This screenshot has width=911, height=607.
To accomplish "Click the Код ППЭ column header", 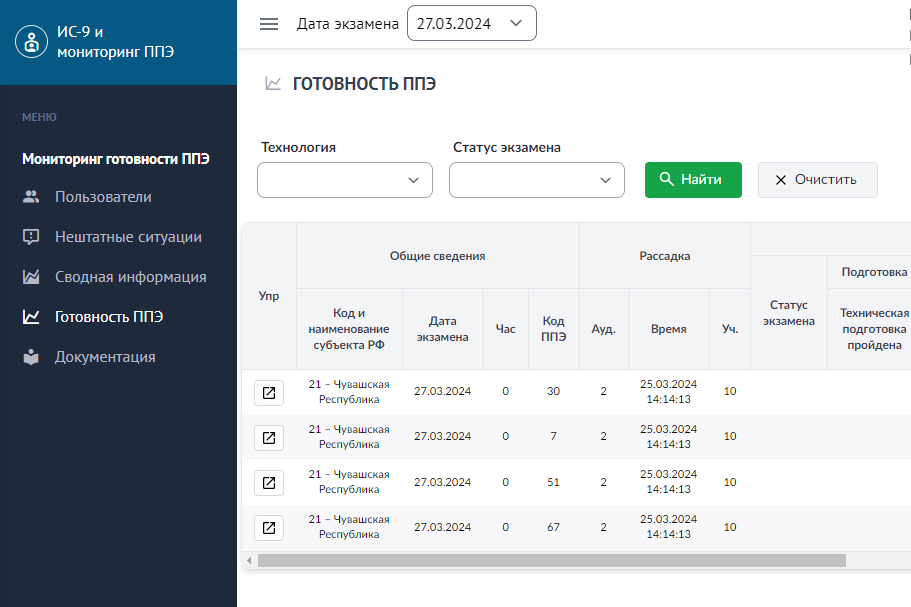I will 554,329.
